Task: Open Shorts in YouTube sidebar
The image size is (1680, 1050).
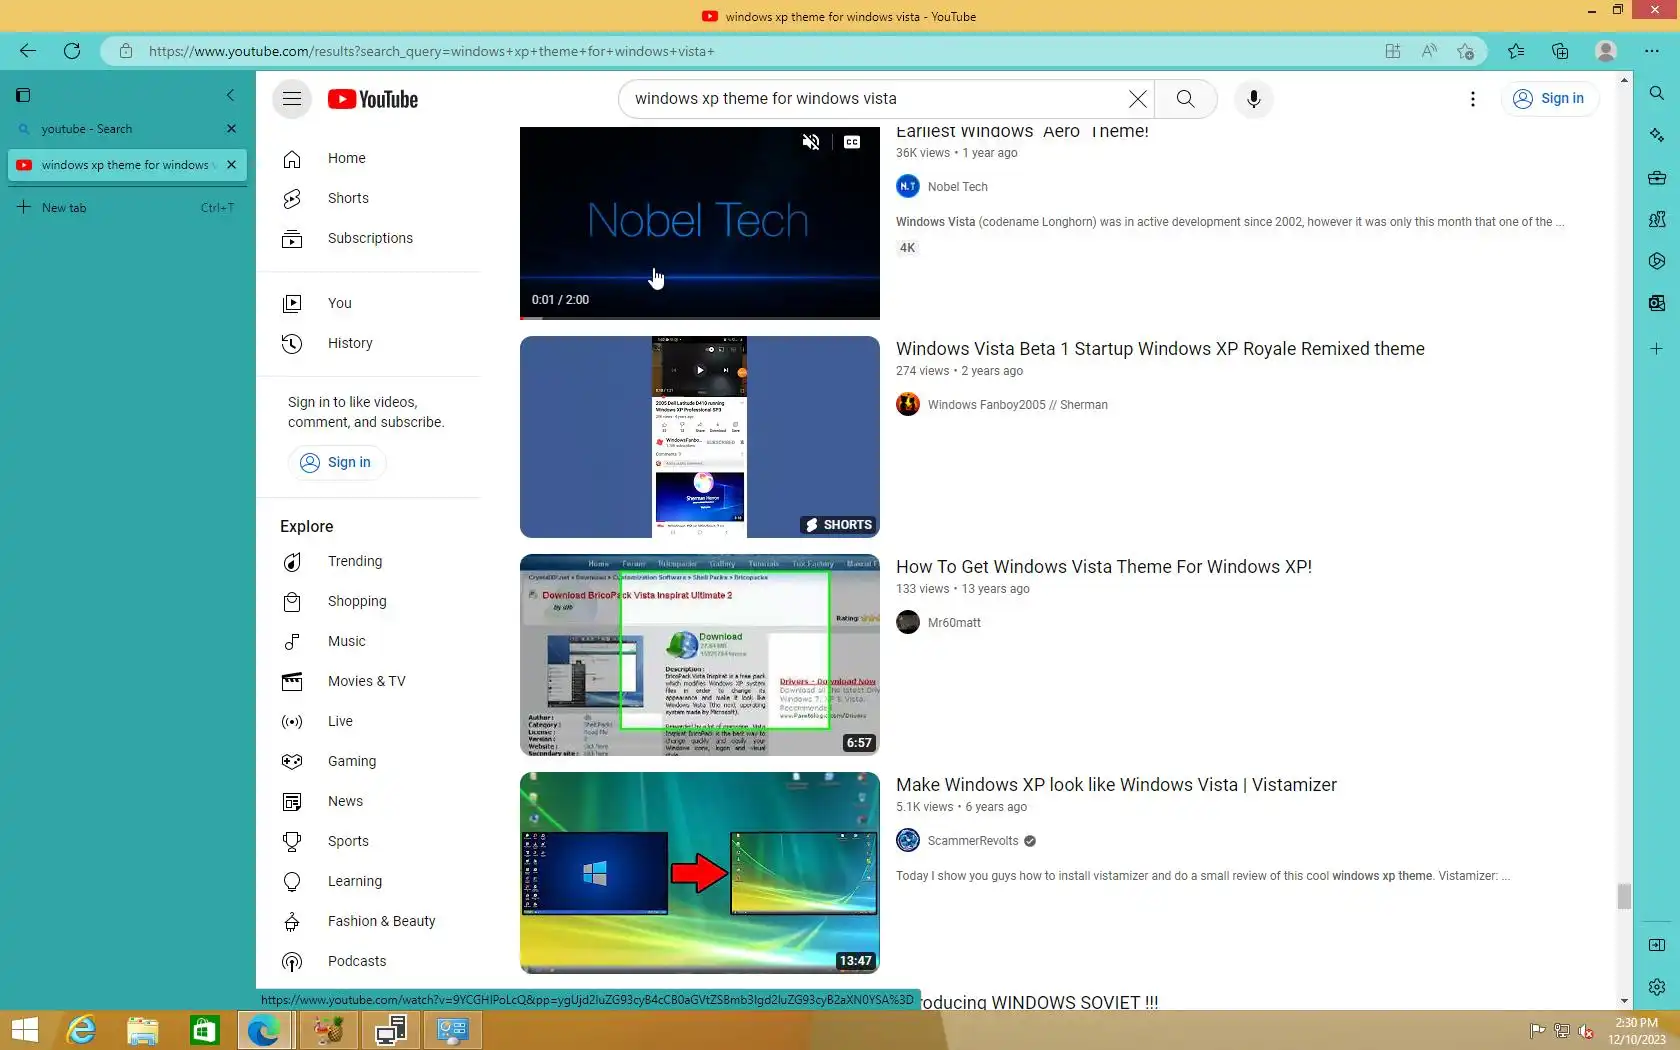Action: [368, 198]
